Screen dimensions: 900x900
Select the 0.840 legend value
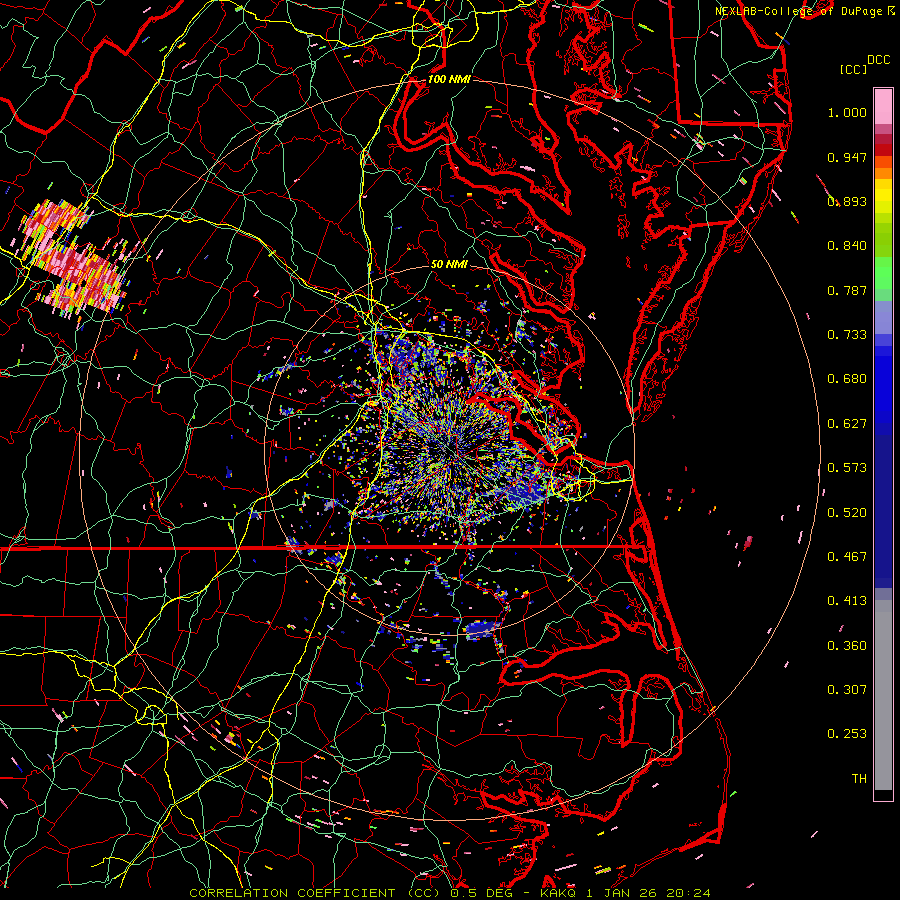847,246
